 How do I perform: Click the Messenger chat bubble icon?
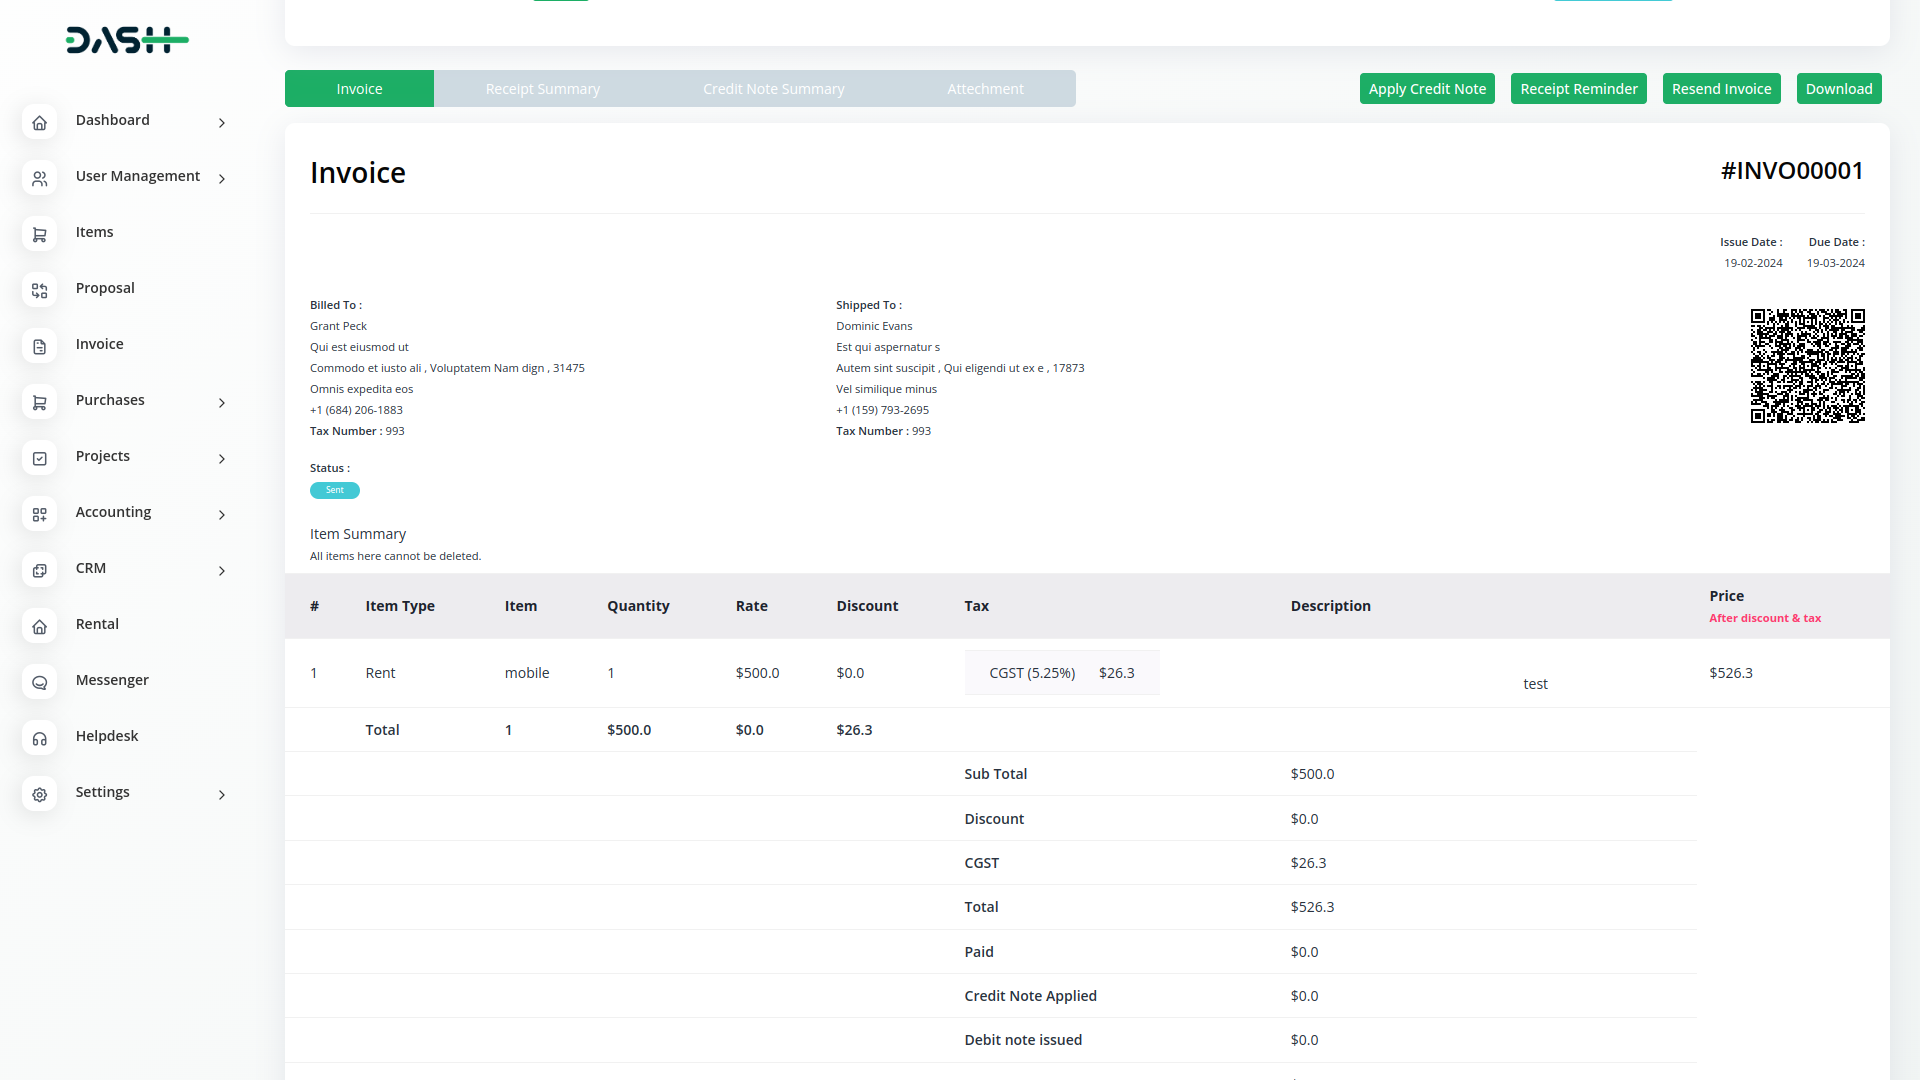pos(39,682)
